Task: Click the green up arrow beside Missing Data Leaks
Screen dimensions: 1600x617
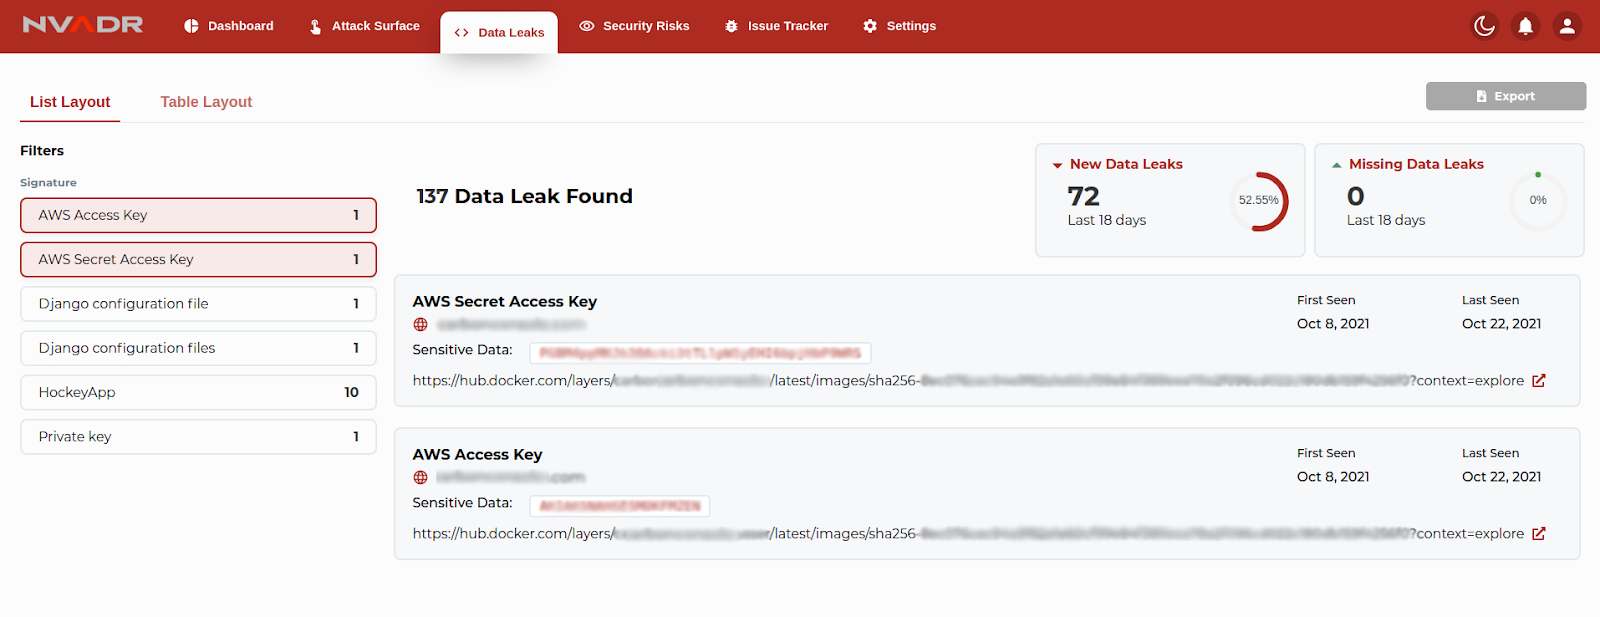Action: [1336, 165]
